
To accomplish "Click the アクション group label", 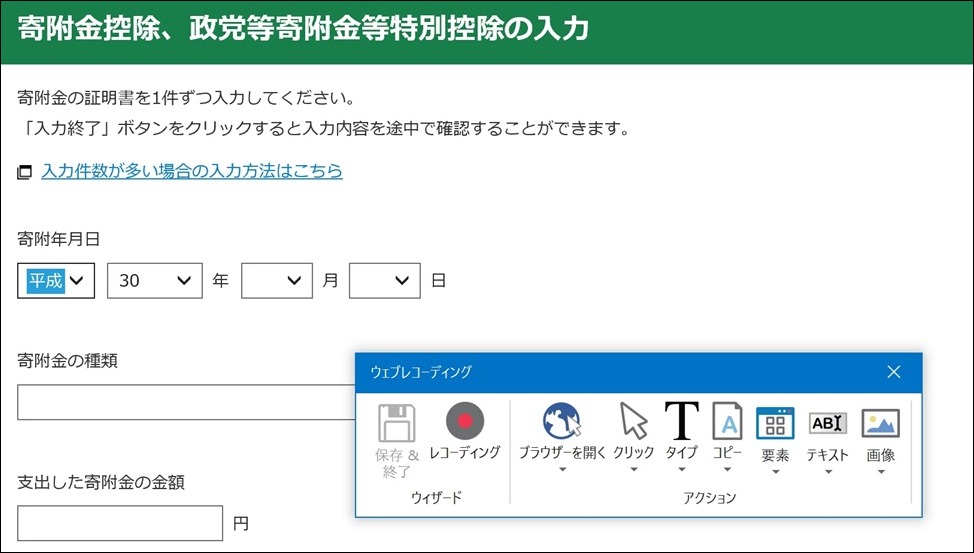I will pyautogui.click(x=710, y=498).
